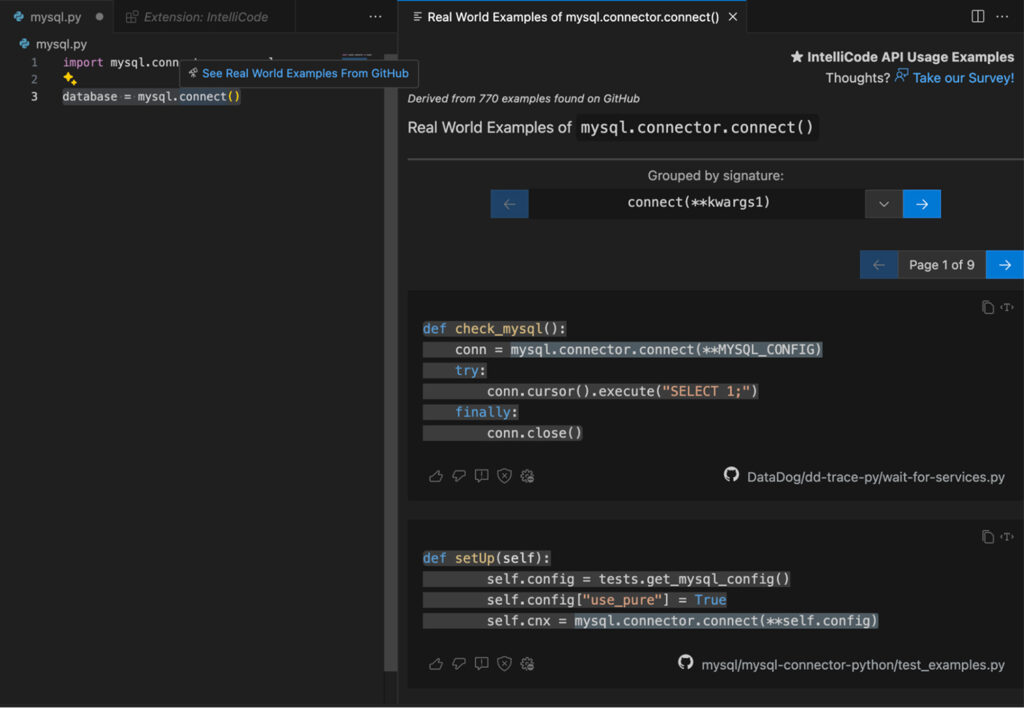Viewport: 1024px width, 708px height.
Task: Click the previous page arrow in pagination
Action: click(x=878, y=264)
